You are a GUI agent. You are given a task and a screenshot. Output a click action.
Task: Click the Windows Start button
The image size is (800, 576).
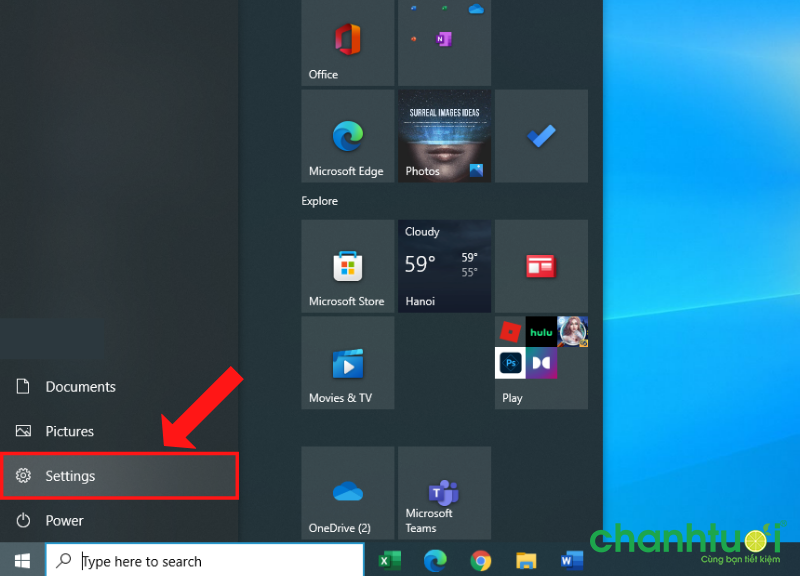(x=22, y=561)
